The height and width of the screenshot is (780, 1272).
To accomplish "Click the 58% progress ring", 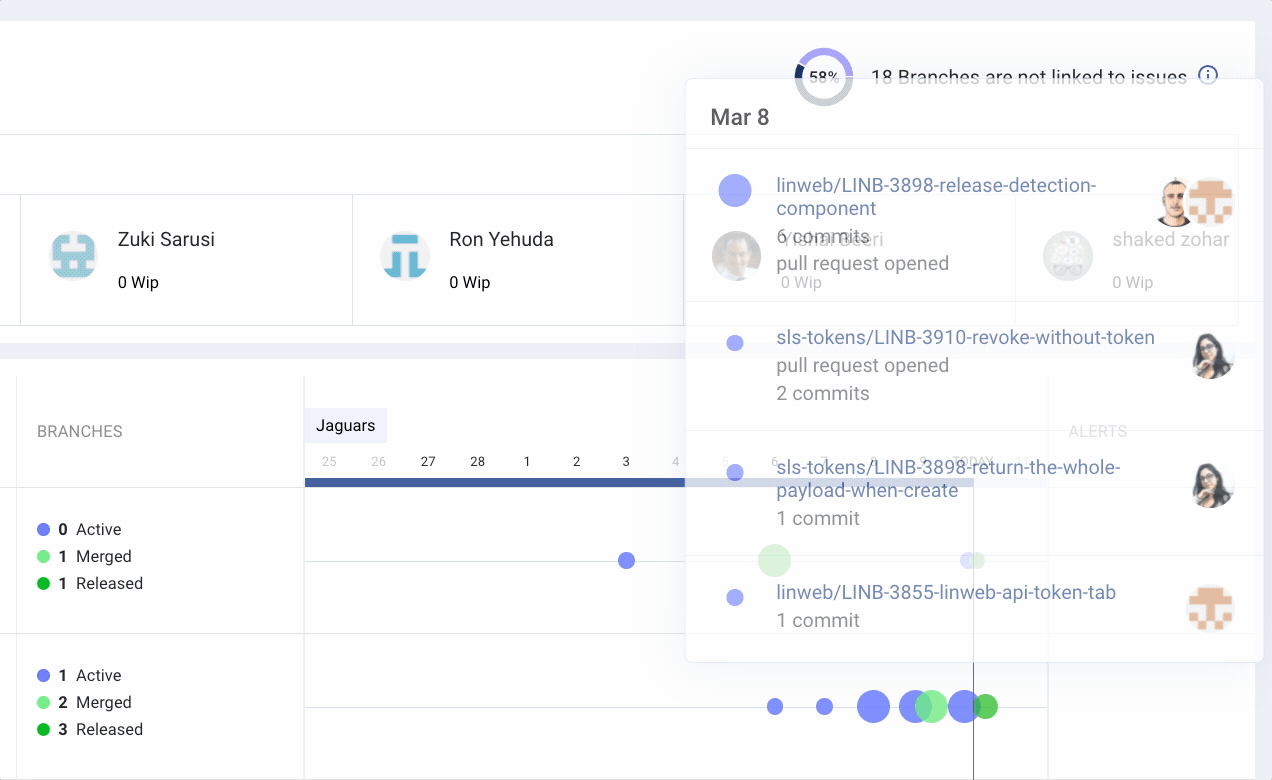I will [824, 77].
